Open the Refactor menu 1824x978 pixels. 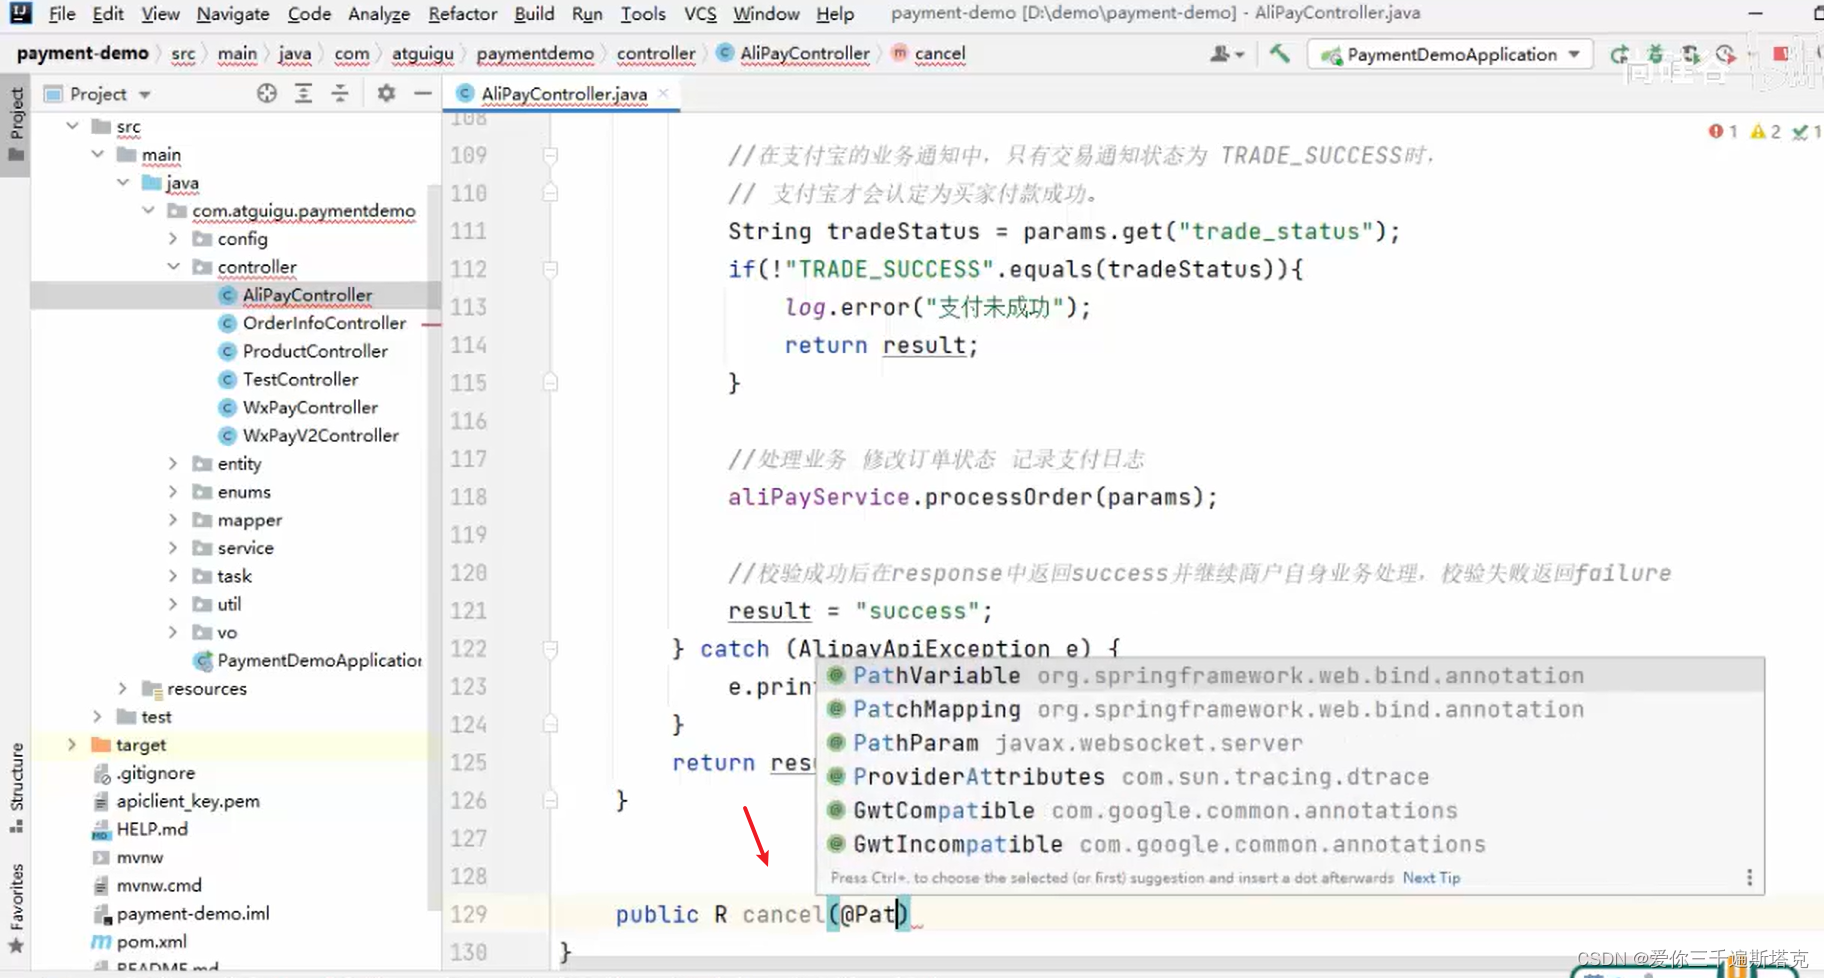462,13
